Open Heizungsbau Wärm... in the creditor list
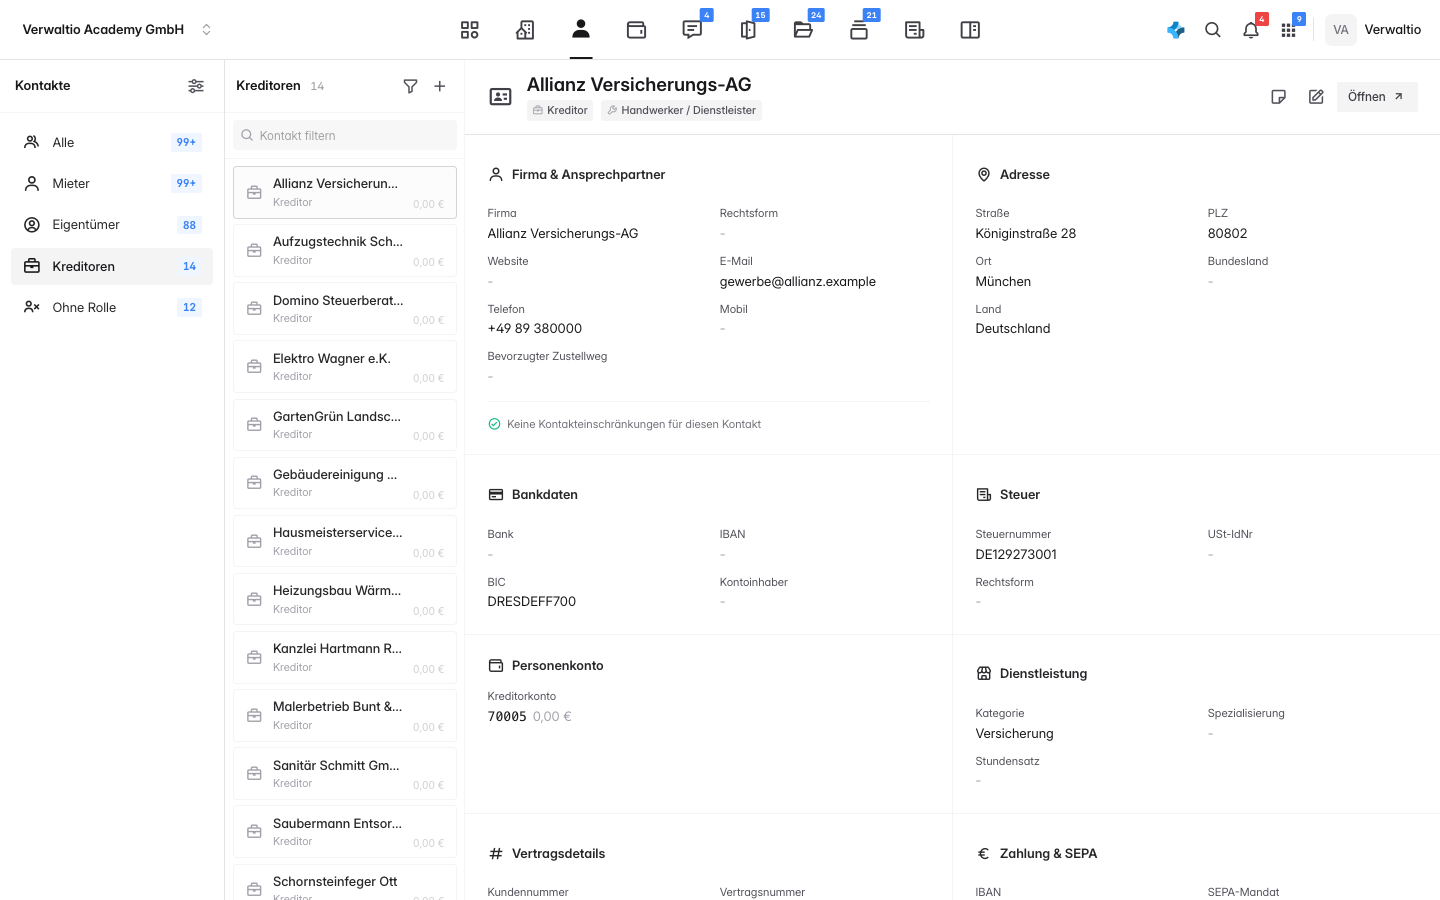This screenshot has width=1440, height=900. point(345,599)
